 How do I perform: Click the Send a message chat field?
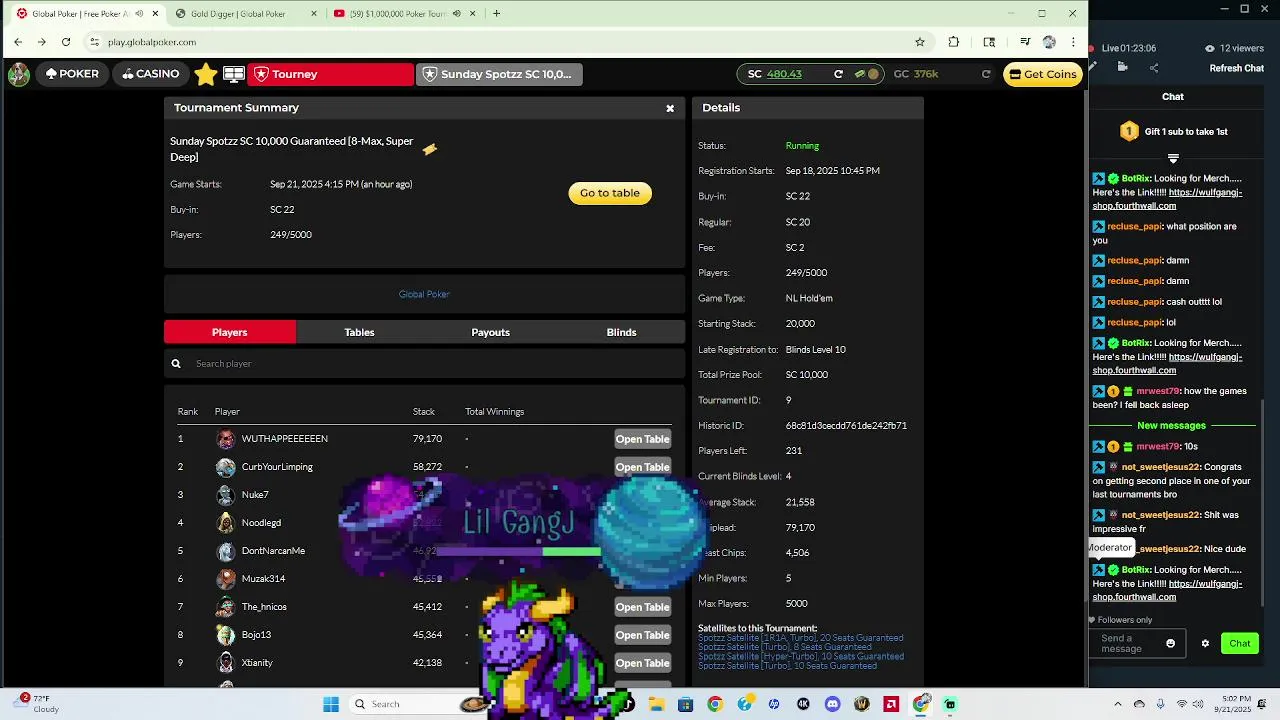tap(1138, 644)
